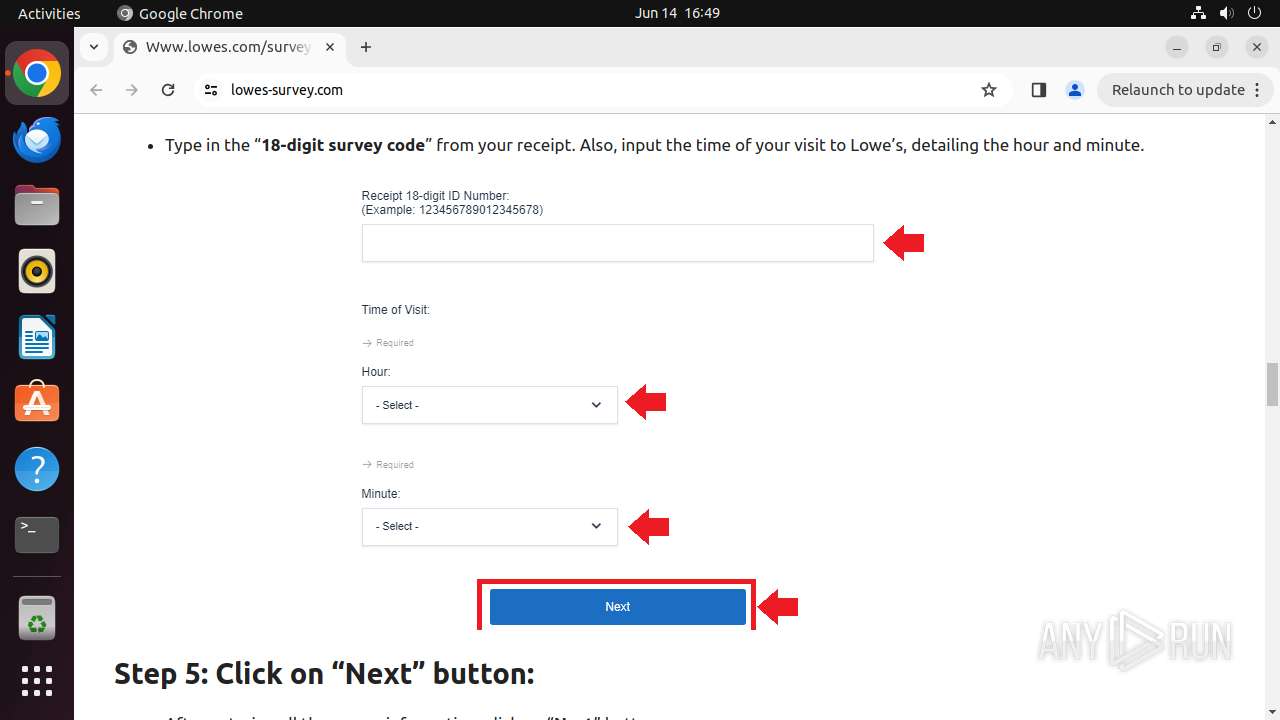Open the Activities overview
This screenshot has width=1280, height=720.
[x=49, y=13]
